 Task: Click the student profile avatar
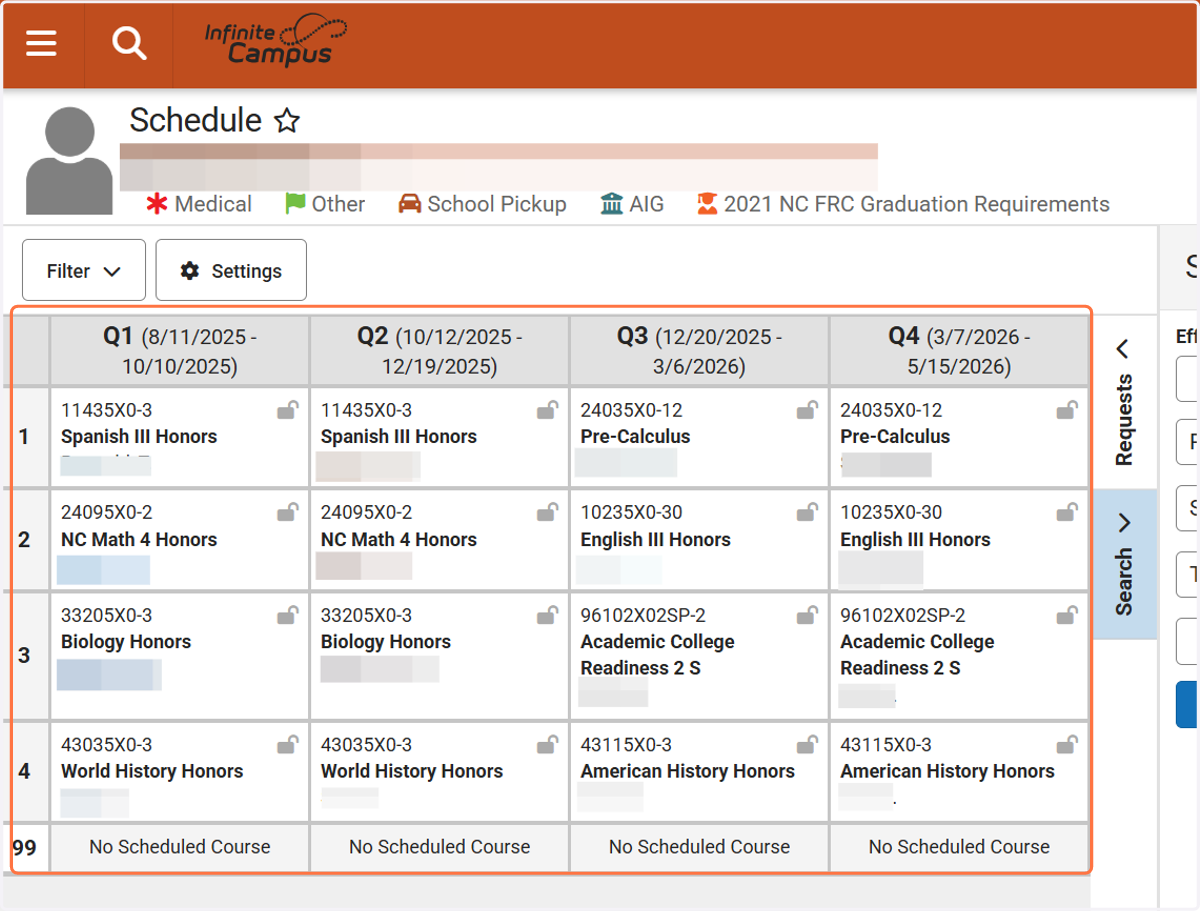coord(69,160)
